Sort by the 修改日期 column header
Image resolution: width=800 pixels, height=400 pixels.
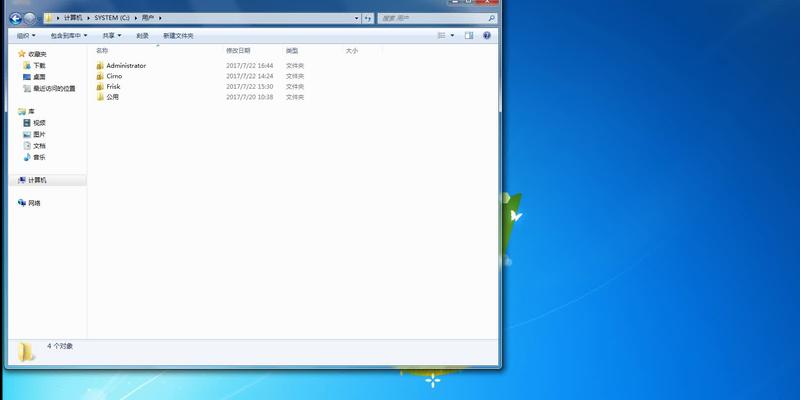(238, 51)
